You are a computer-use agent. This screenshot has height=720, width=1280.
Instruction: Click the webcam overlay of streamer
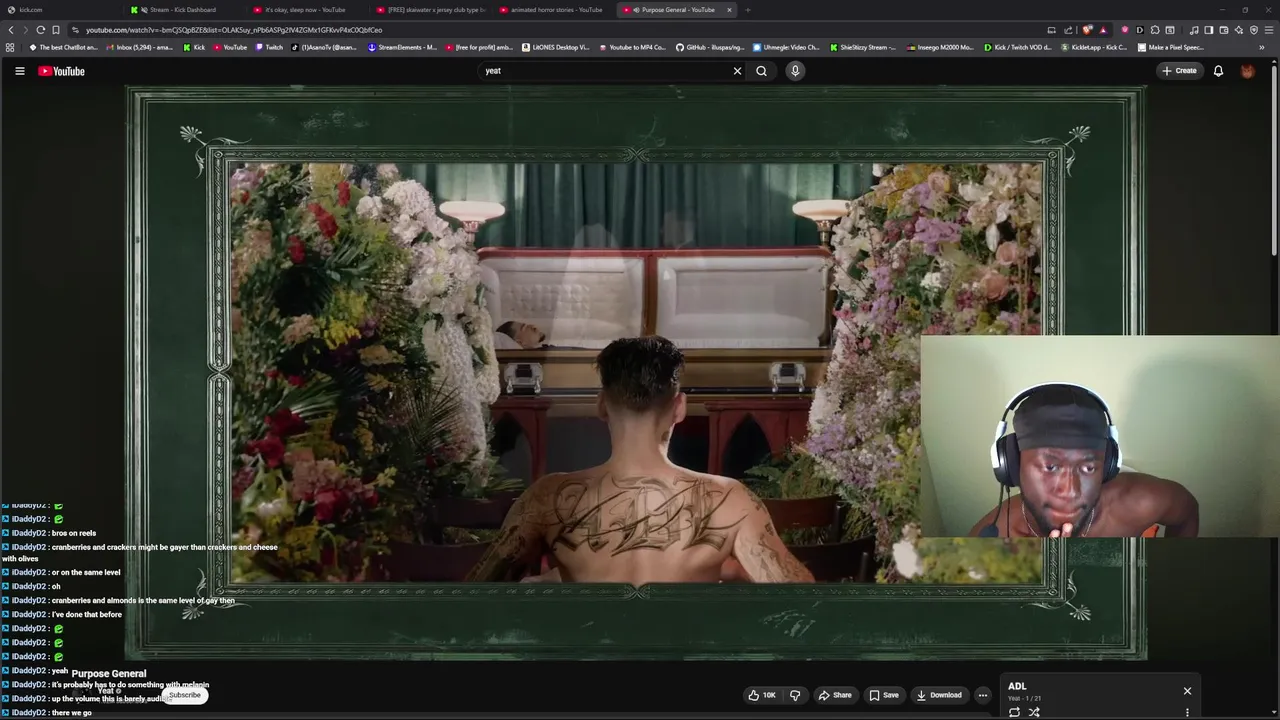(x=1099, y=436)
